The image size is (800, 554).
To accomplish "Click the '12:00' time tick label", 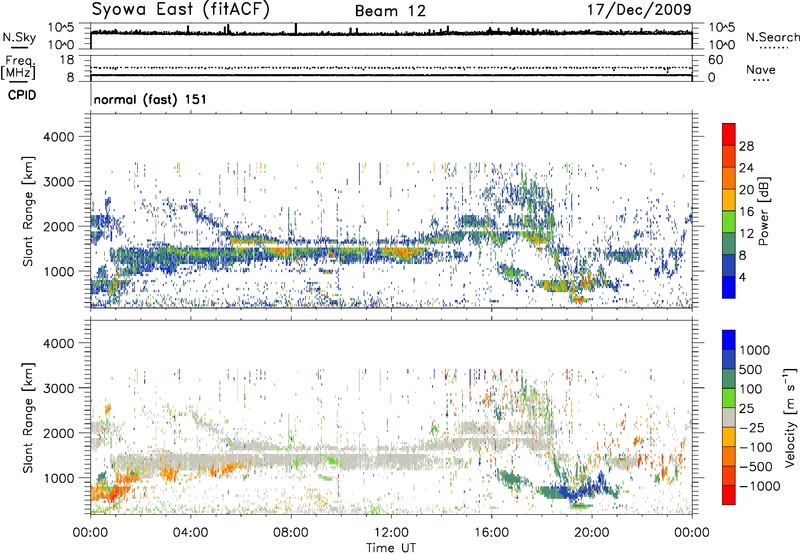I will coord(391,533).
